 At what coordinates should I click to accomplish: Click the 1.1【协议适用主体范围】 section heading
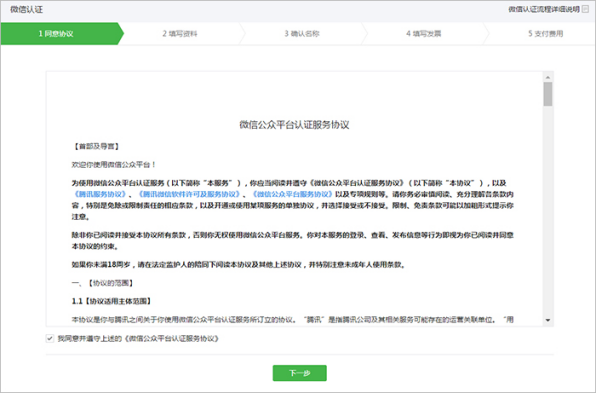coord(111,301)
